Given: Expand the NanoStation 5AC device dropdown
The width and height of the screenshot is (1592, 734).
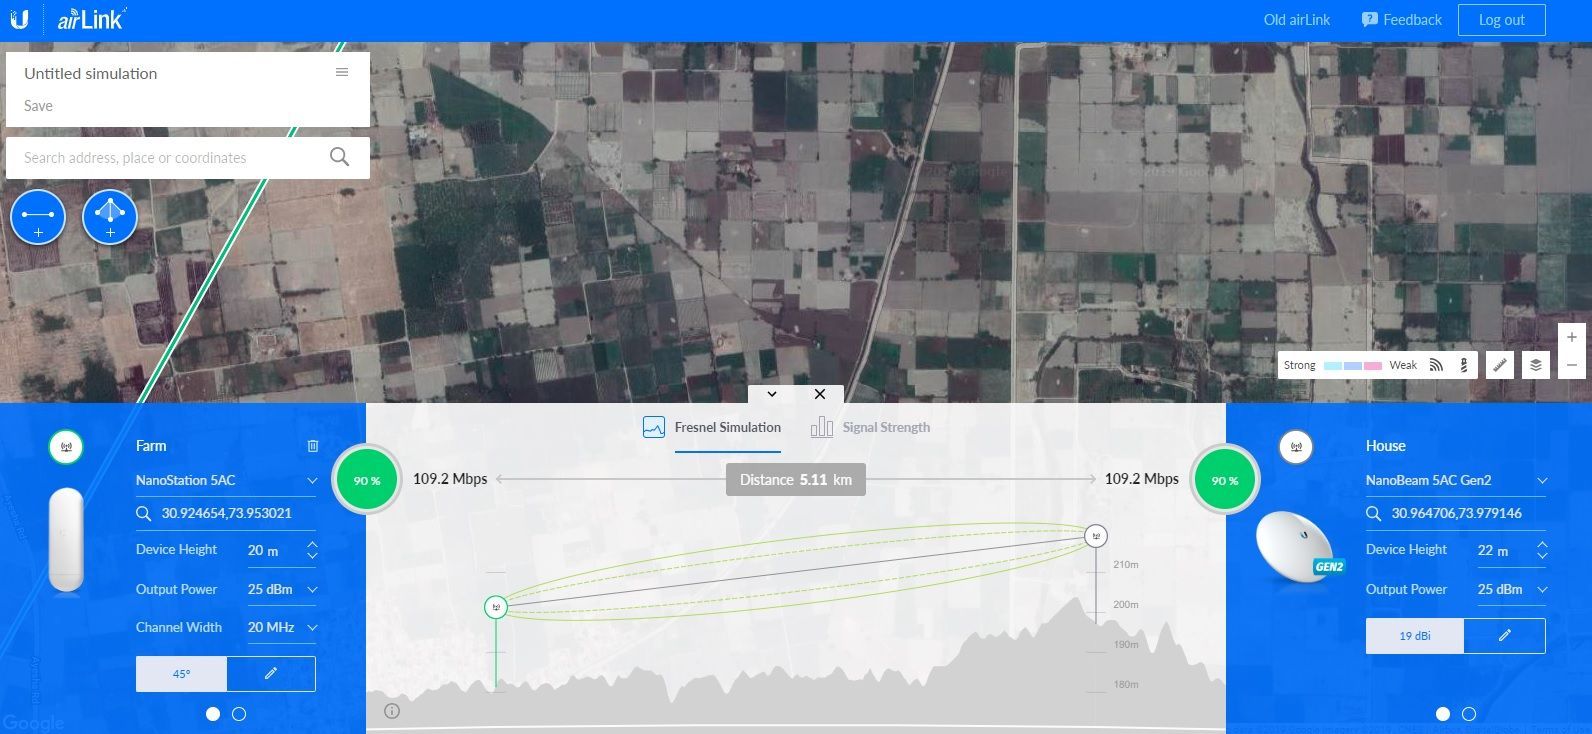Looking at the screenshot, I should (312, 481).
